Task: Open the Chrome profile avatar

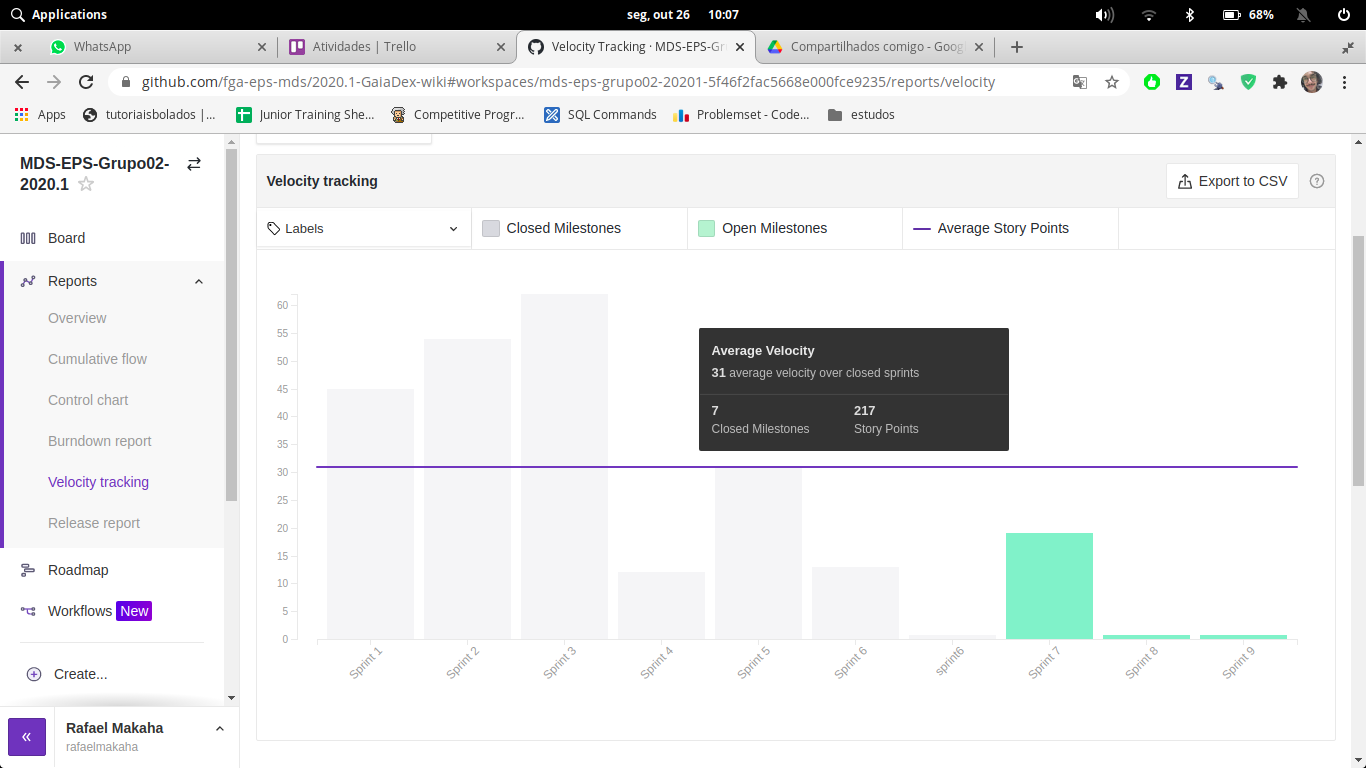Action: pos(1312,82)
